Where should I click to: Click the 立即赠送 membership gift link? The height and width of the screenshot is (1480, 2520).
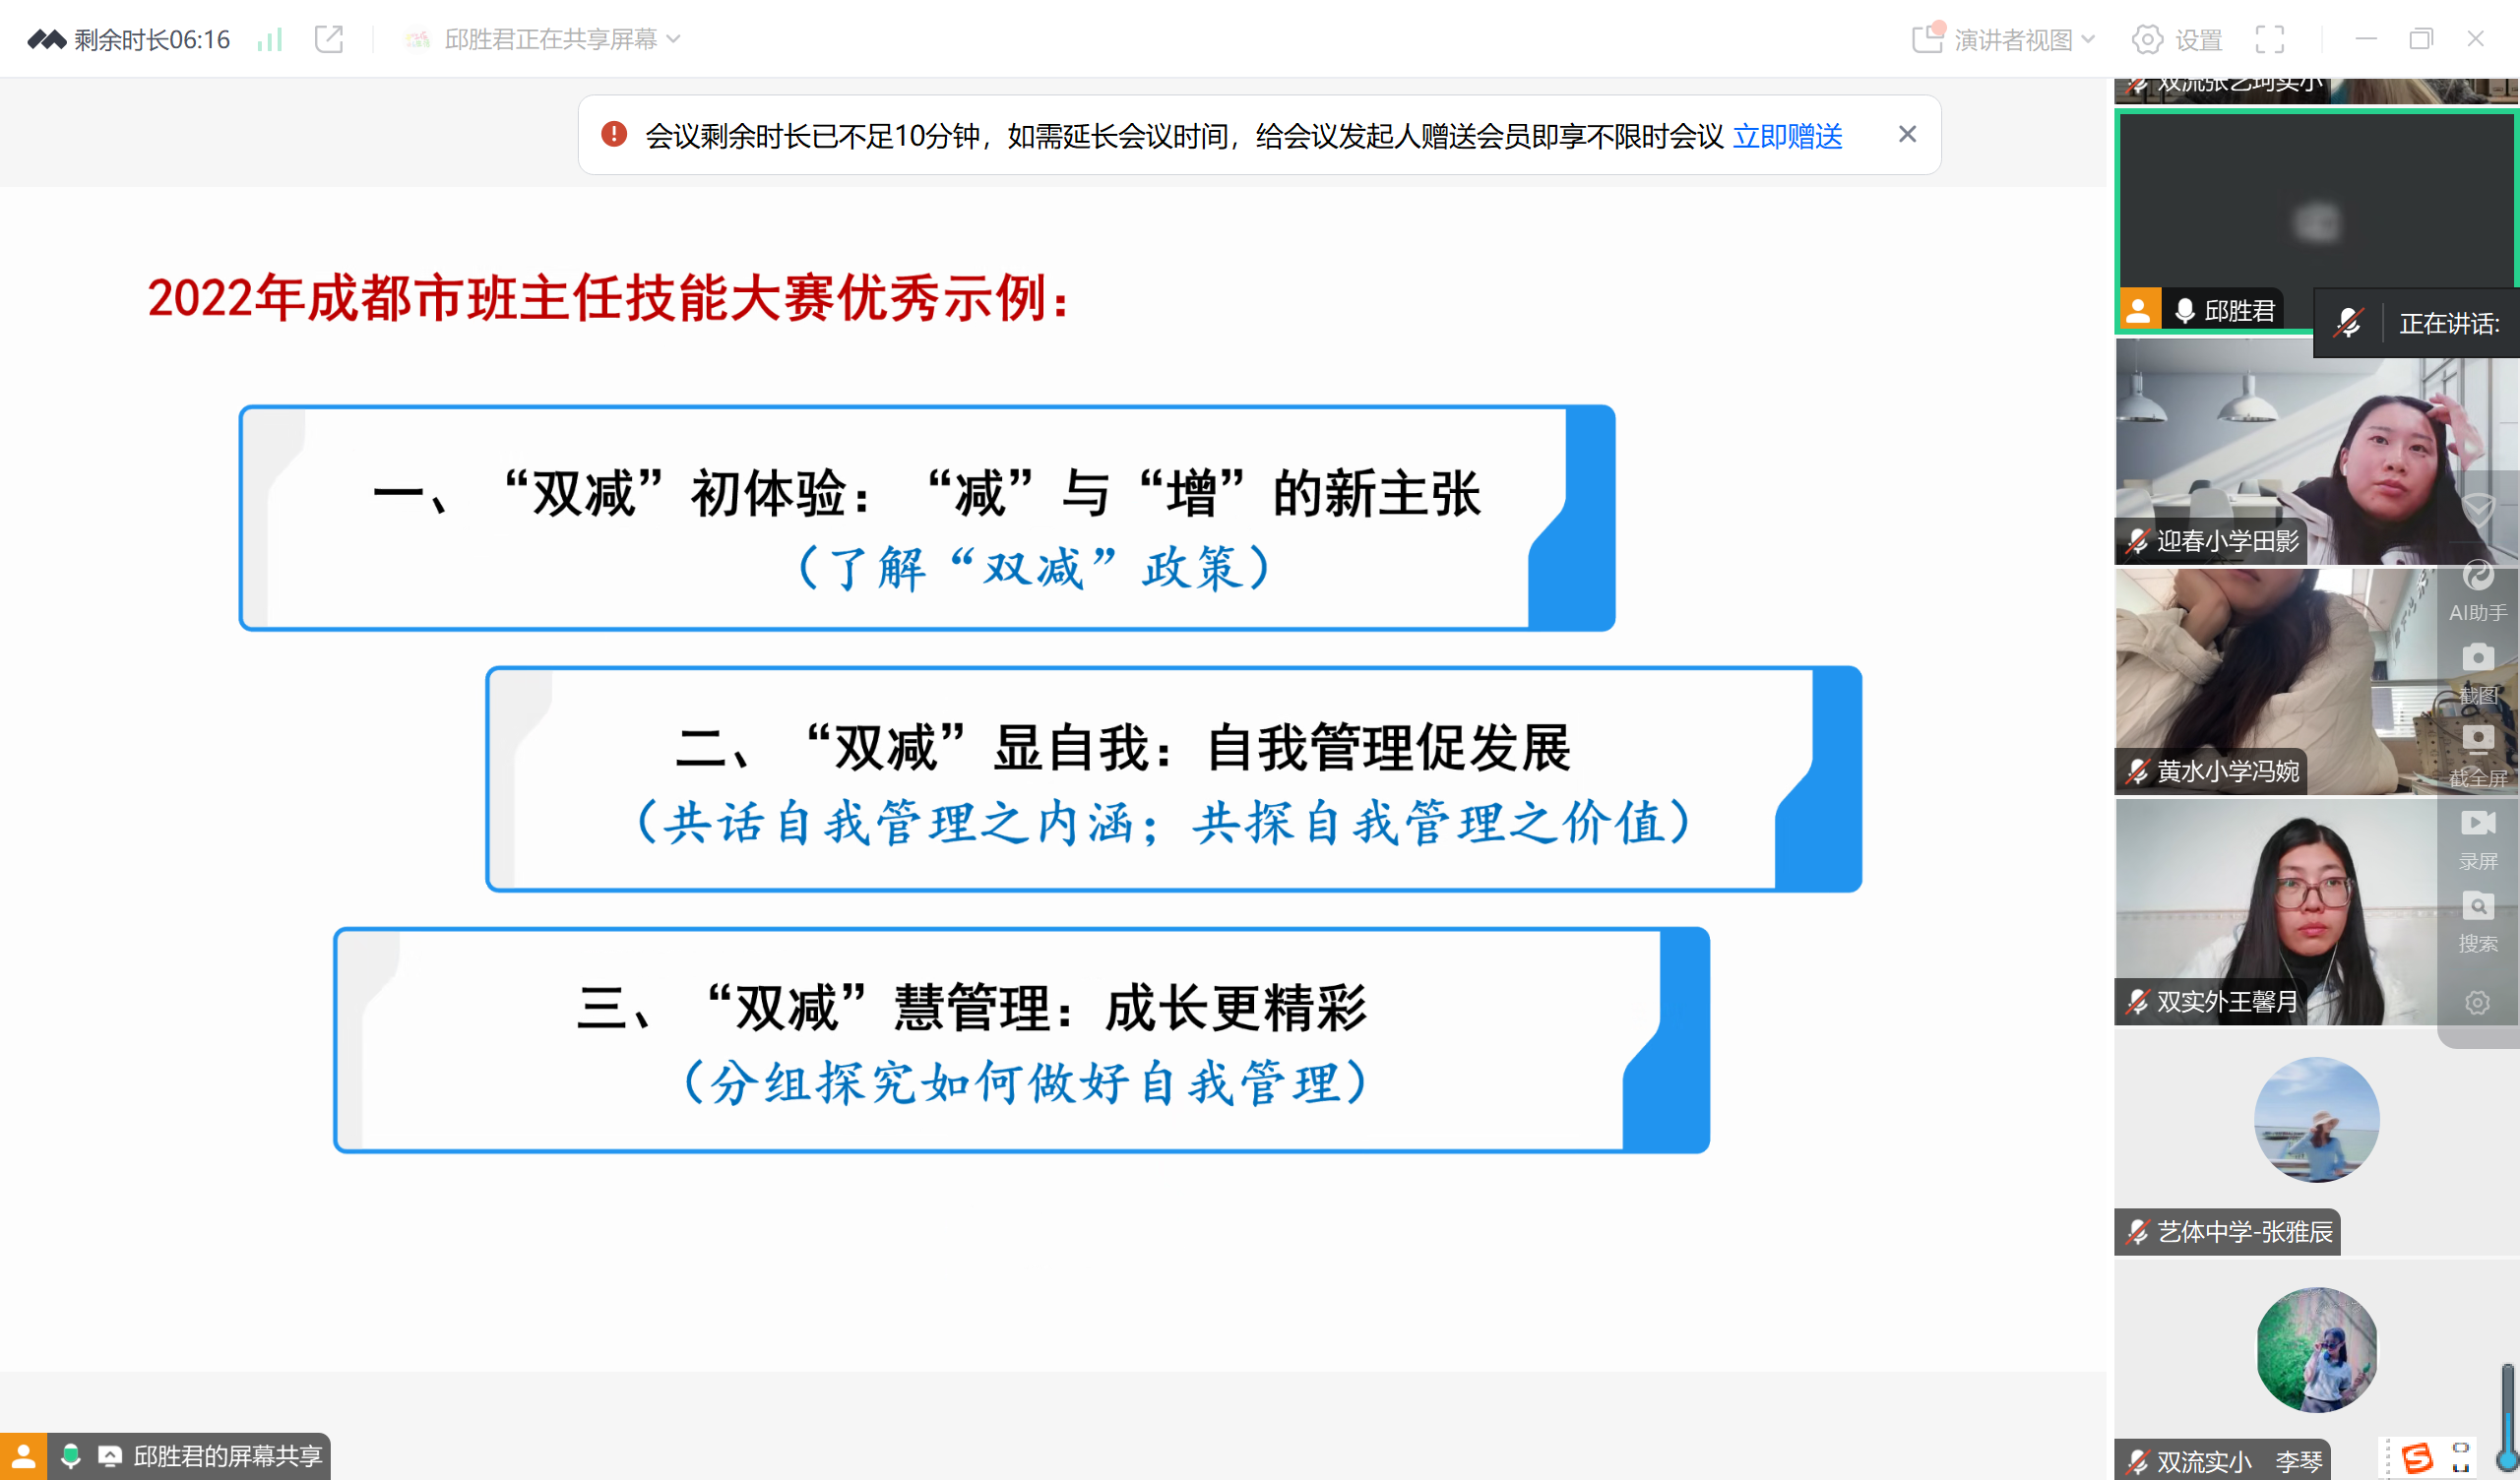pos(1787,136)
